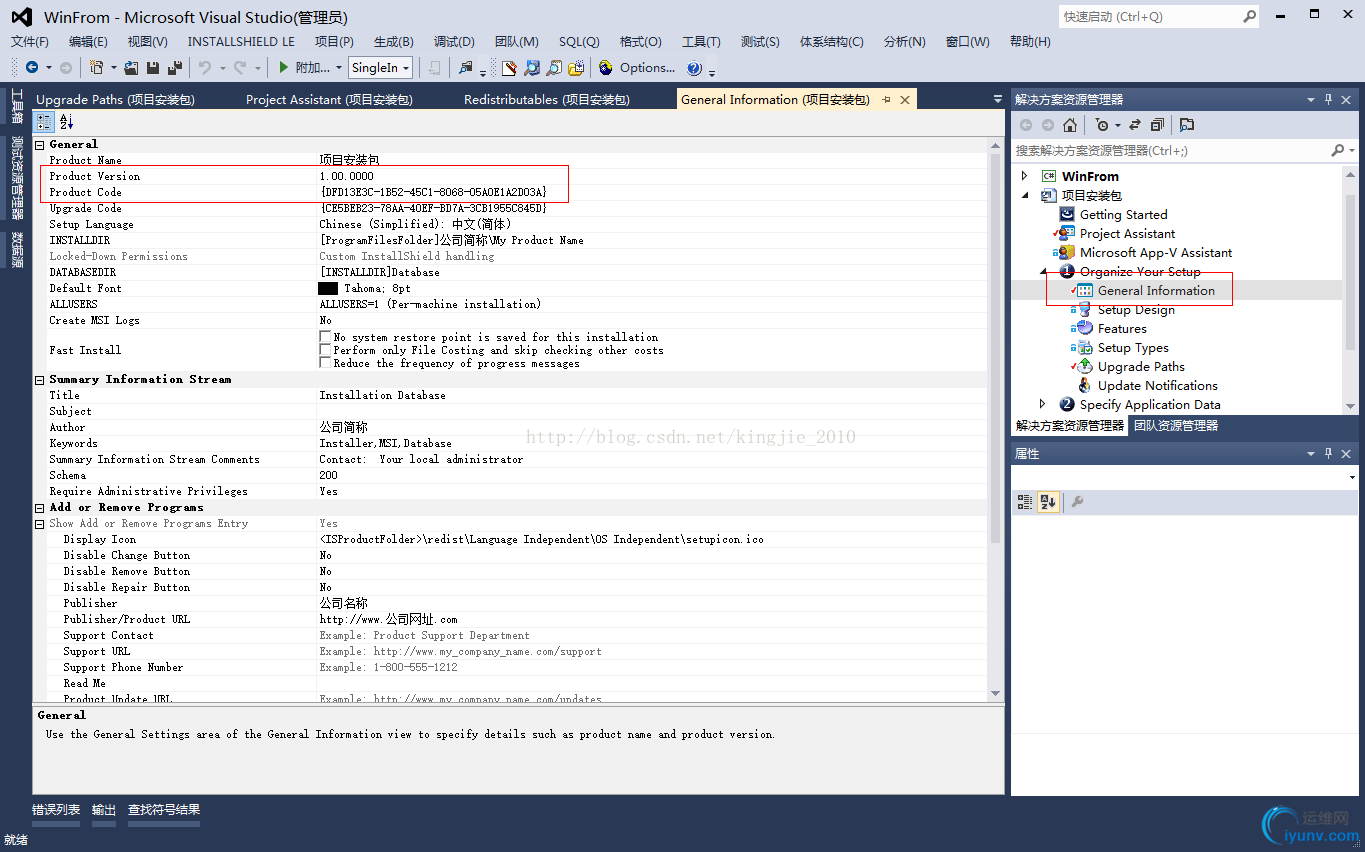Image resolution: width=1365 pixels, height=852 pixels.
Task: Sort property grid alphabetically
Action: pos(67,121)
